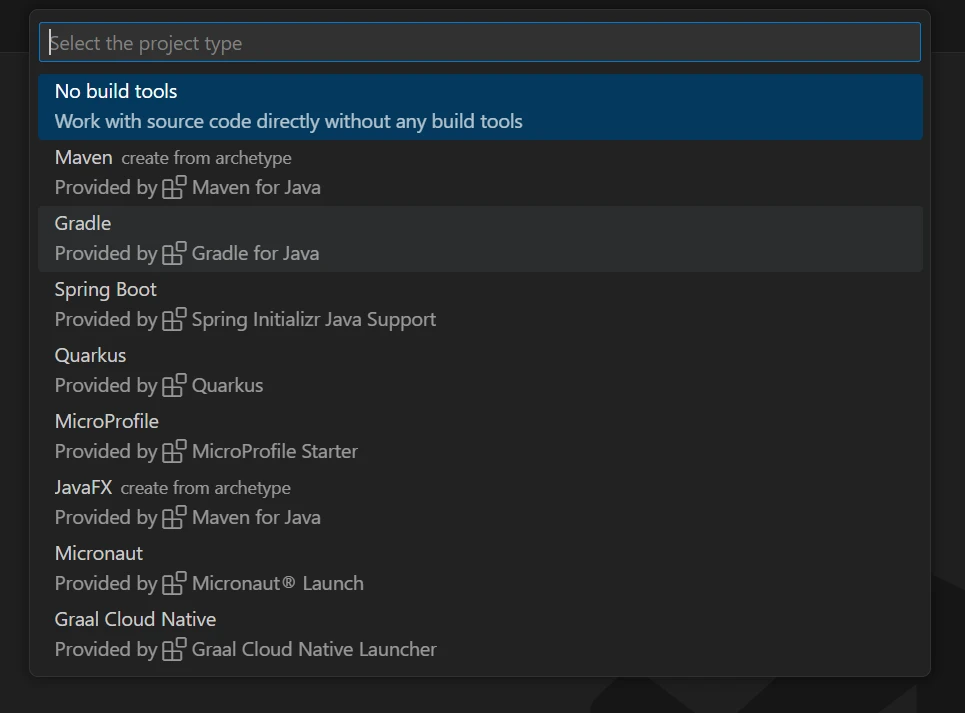Click the 'Spring Initializr Java Support' provider text
This screenshot has width=965, height=713.
tap(314, 320)
